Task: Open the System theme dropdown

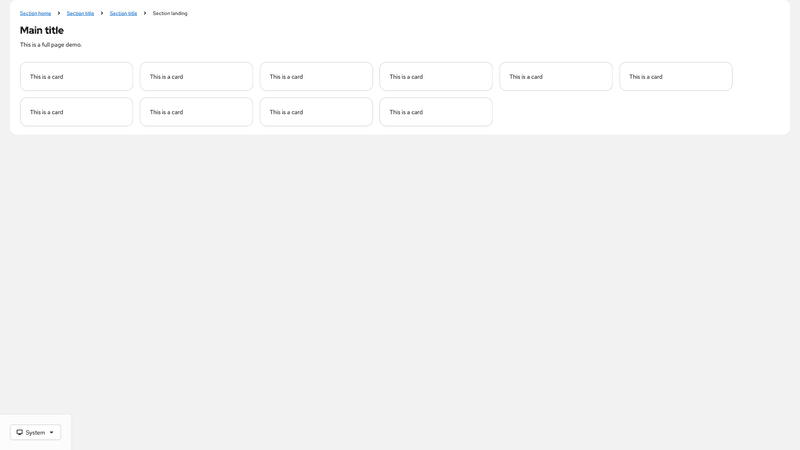Action: pyautogui.click(x=35, y=432)
